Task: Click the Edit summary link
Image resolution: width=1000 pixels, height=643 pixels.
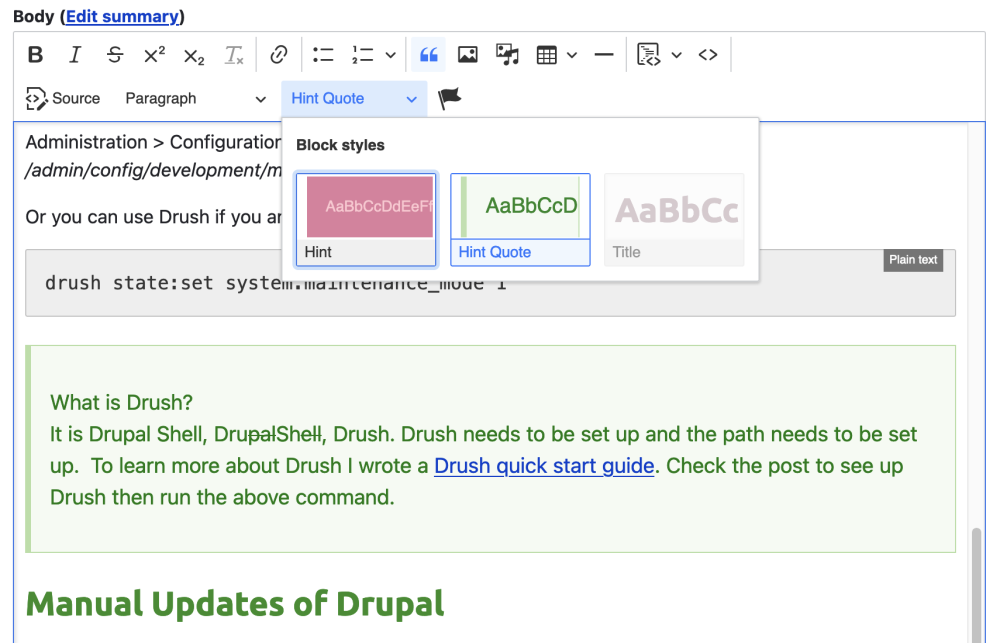Action: click(x=122, y=17)
